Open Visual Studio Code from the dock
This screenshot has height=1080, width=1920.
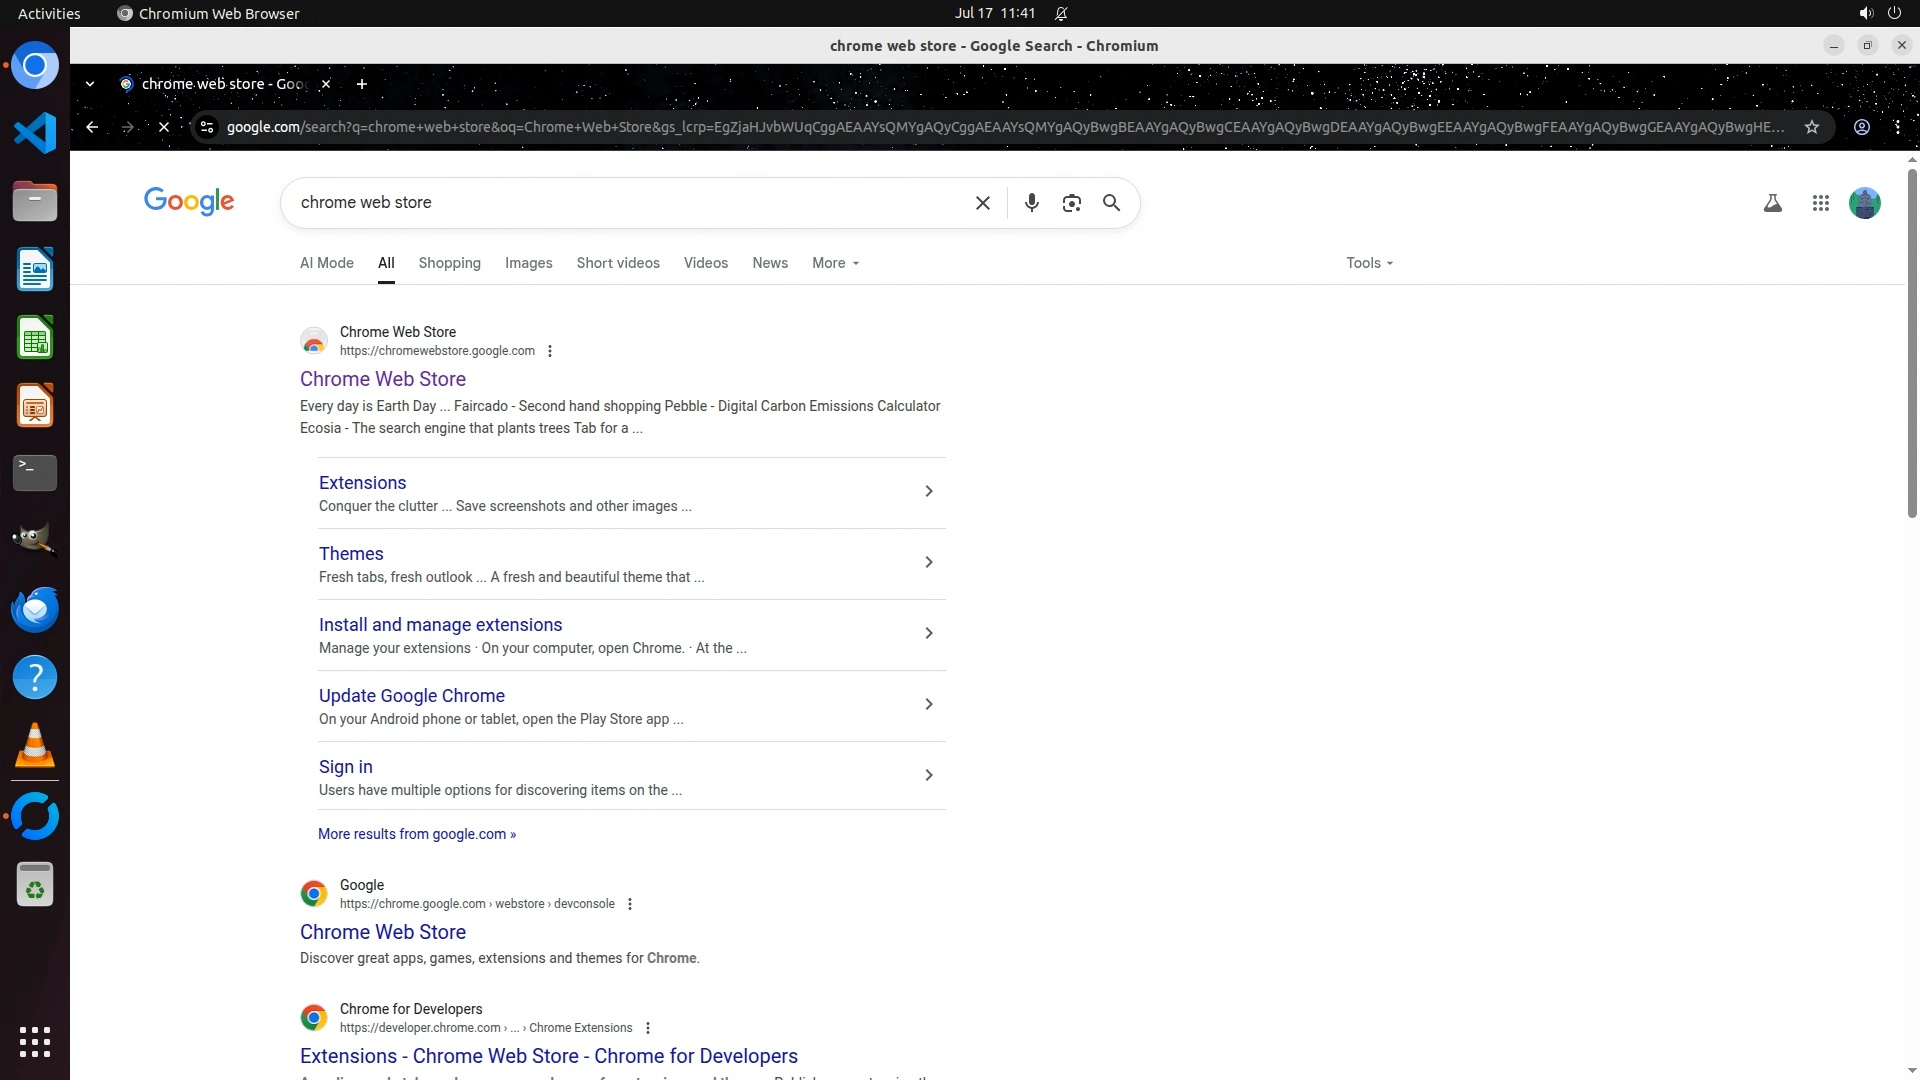[35, 133]
